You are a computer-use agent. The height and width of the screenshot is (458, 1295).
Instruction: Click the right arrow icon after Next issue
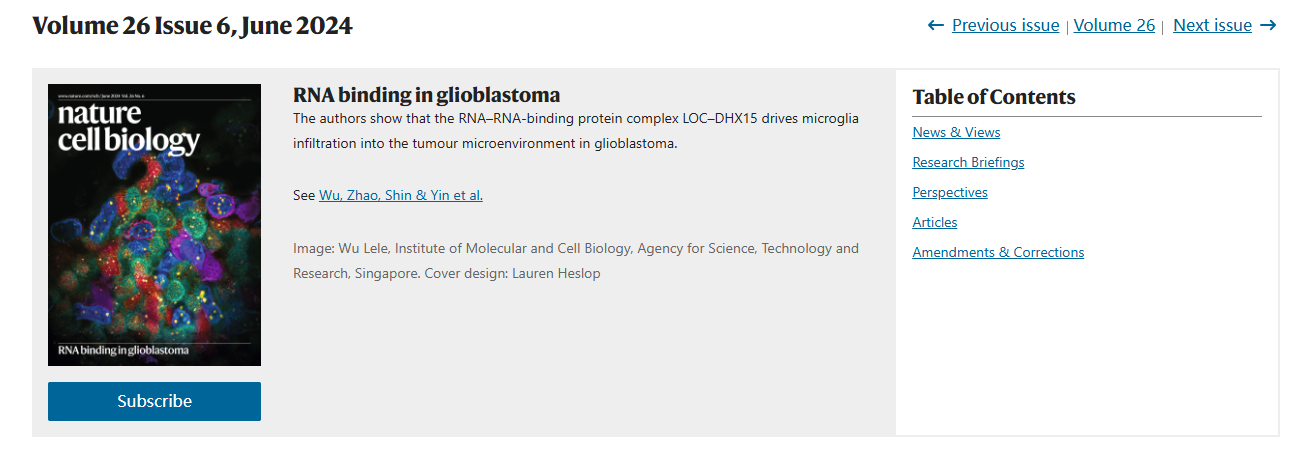(x=1268, y=26)
